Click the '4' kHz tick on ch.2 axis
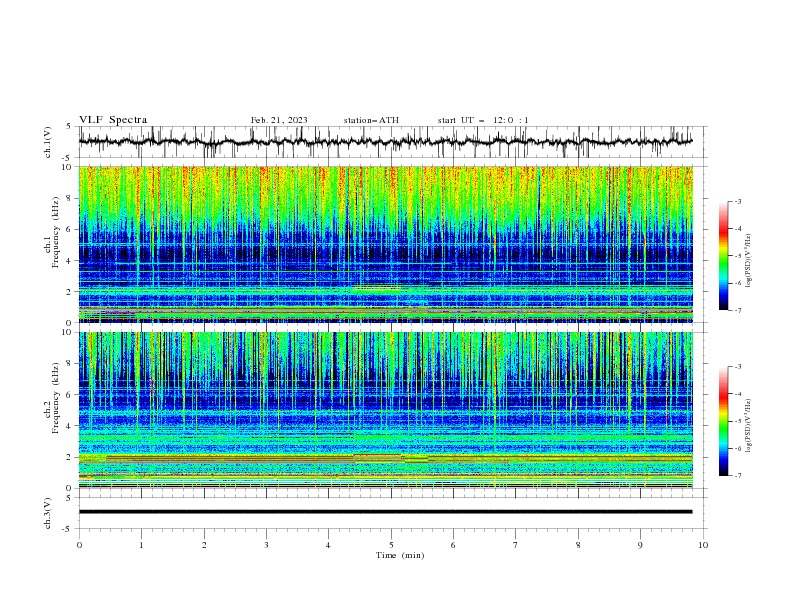Viewport: 792px width, 612px height. [70, 426]
